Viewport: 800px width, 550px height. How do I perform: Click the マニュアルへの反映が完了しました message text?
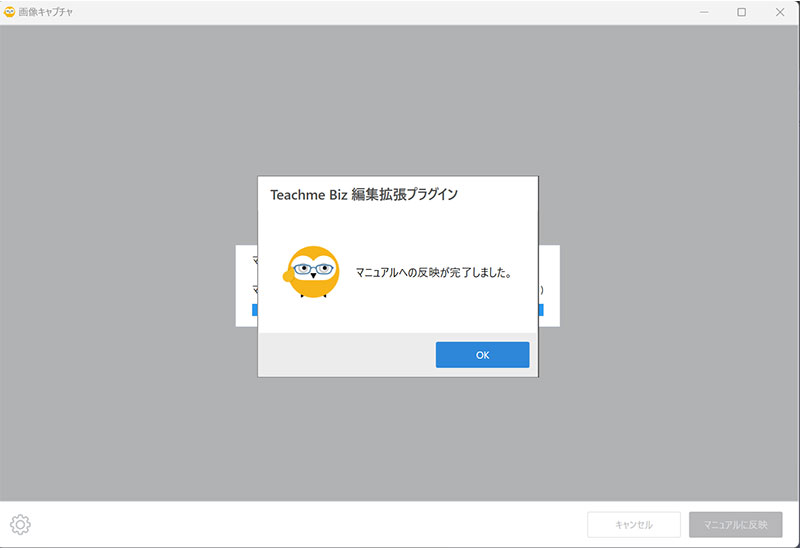433,272
